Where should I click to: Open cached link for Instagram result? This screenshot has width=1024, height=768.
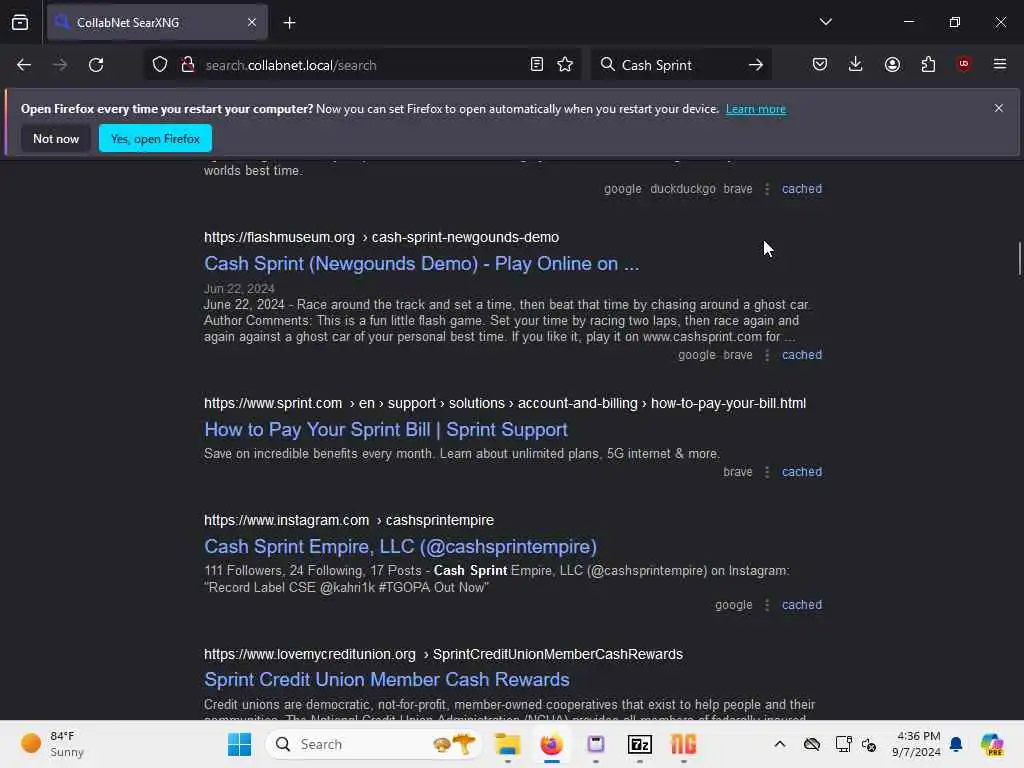click(802, 605)
